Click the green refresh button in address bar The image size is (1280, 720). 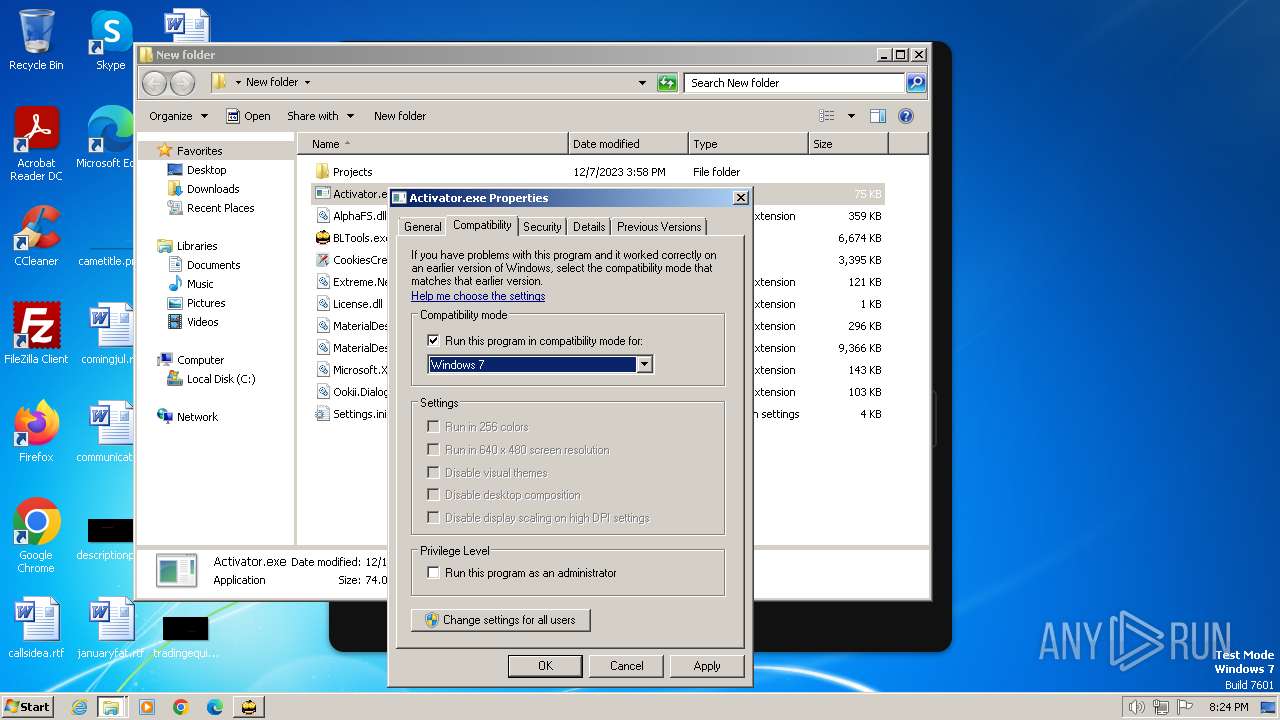(667, 83)
